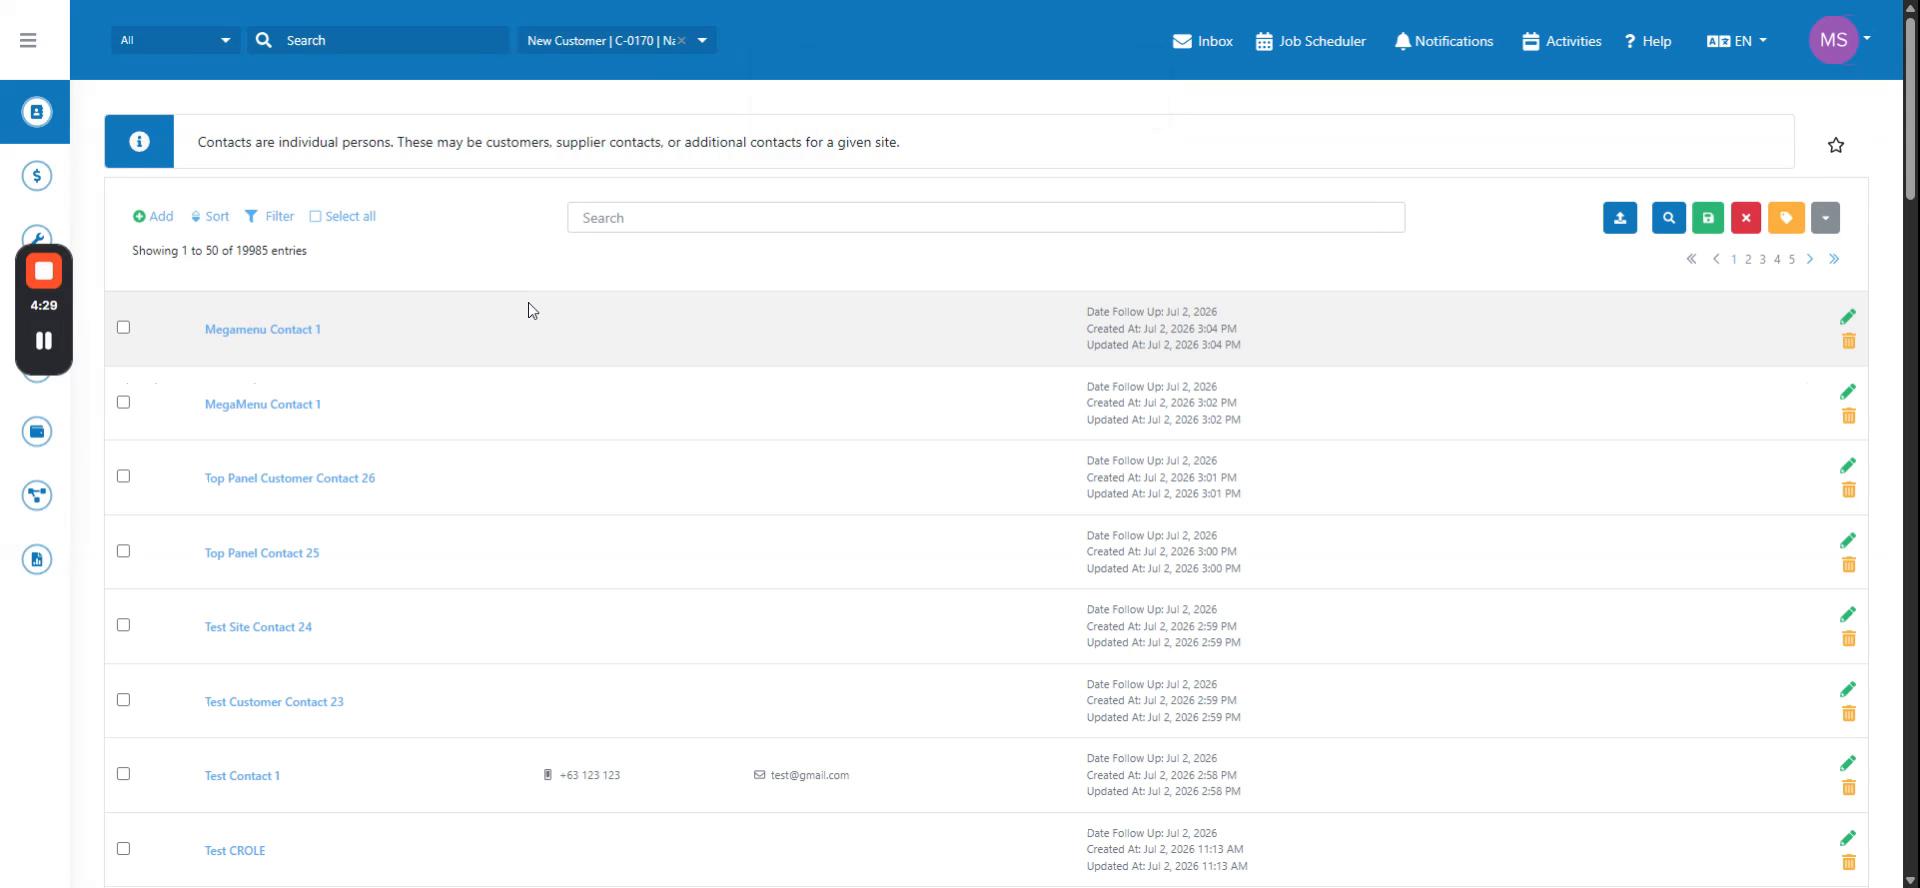
Task: Mark page as favorite with star
Action: [x=1836, y=145]
